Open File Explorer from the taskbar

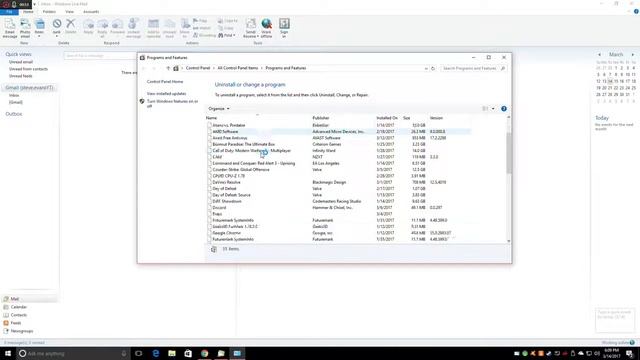click(x=172, y=353)
